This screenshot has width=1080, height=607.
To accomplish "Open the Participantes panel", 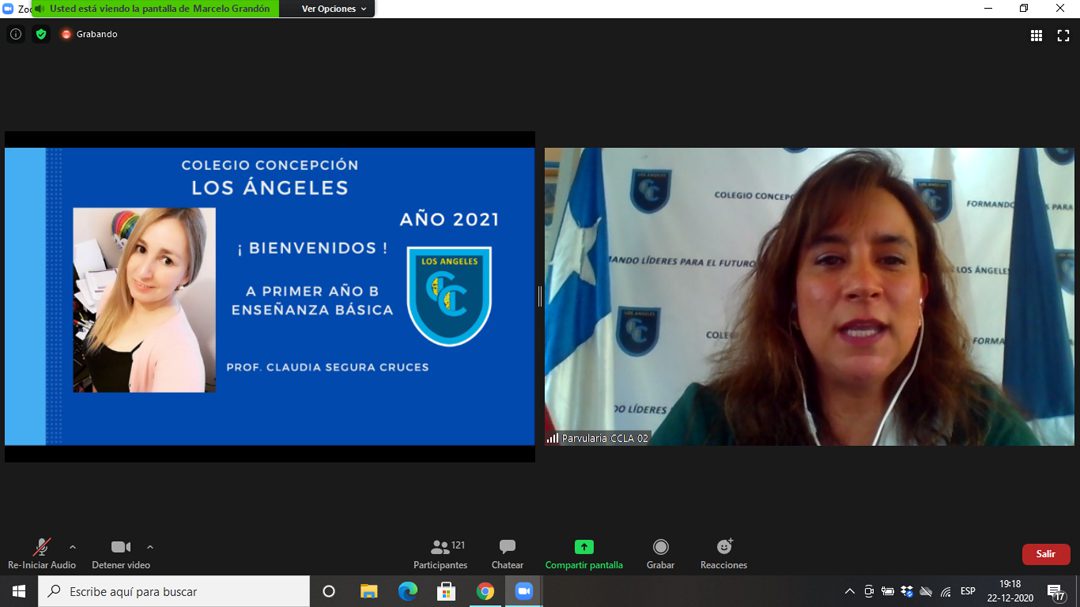I will click(441, 554).
